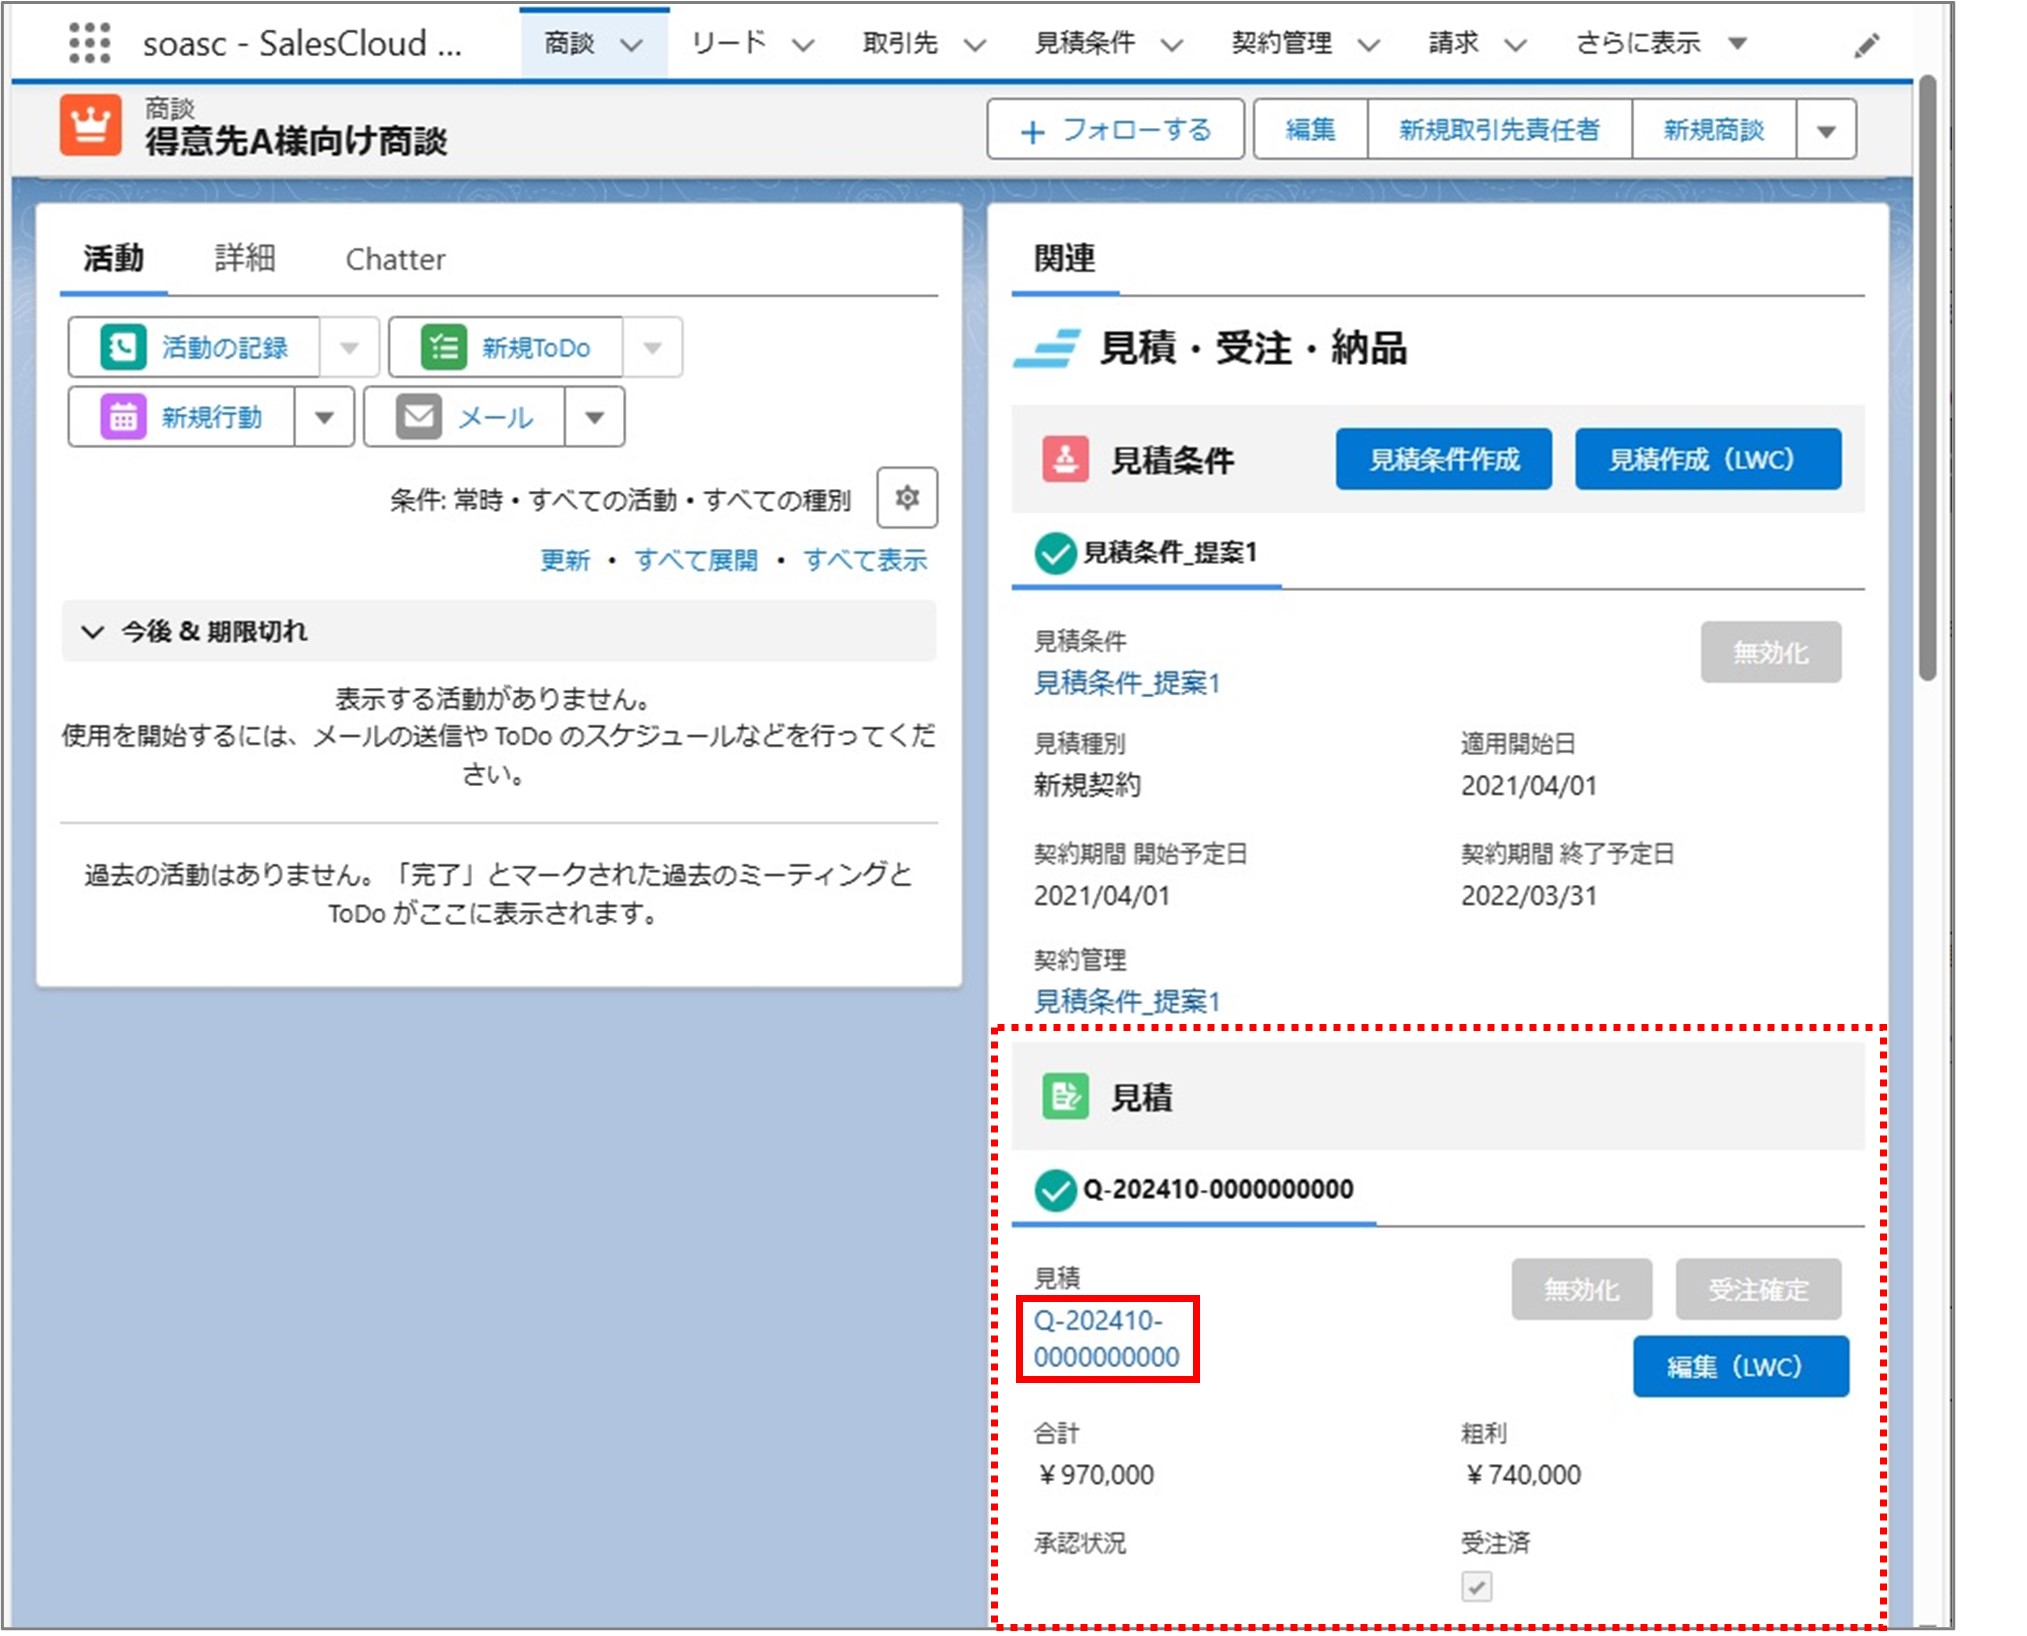Image resolution: width=2027 pixels, height=1636 pixels.
Task: Open the 請求 navigation tab
Action: click(1453, 43)
